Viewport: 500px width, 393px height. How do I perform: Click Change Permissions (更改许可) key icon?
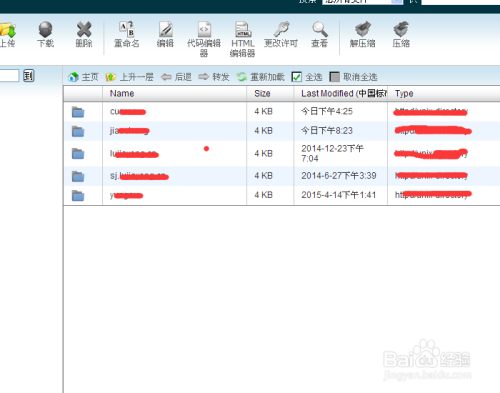click(281, 29)
